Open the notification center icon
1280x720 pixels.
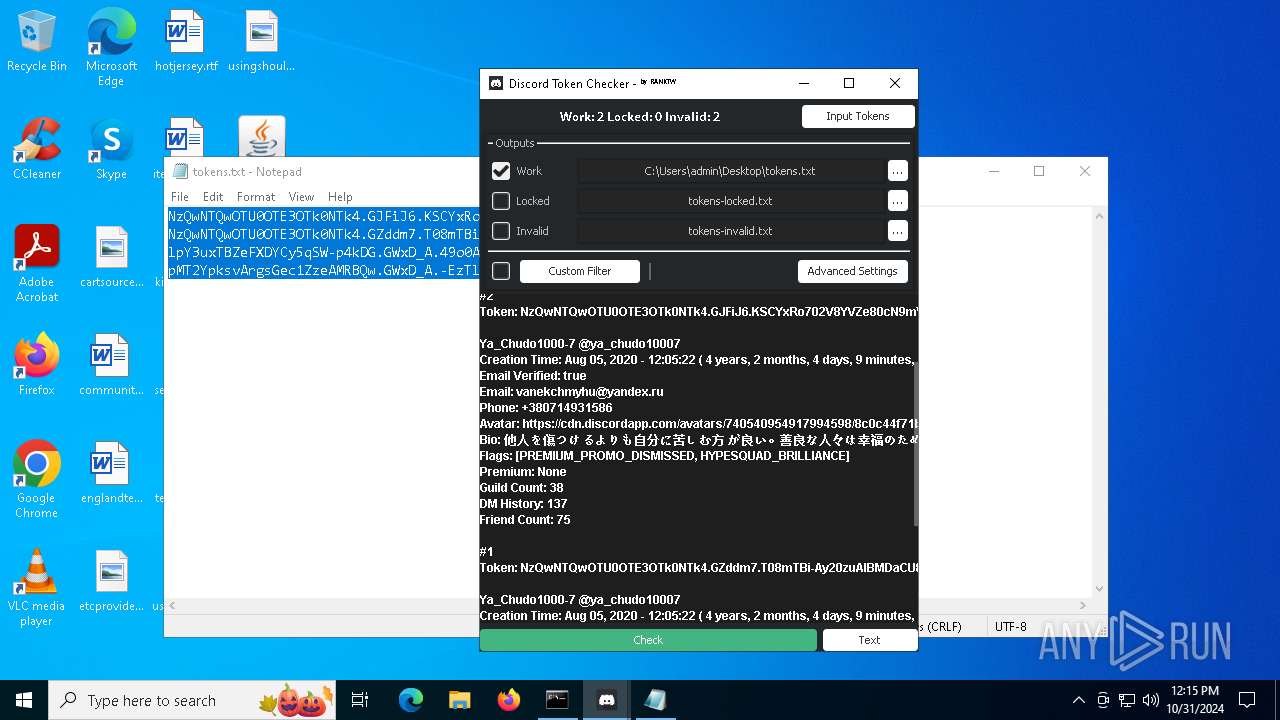(1247, 700)
